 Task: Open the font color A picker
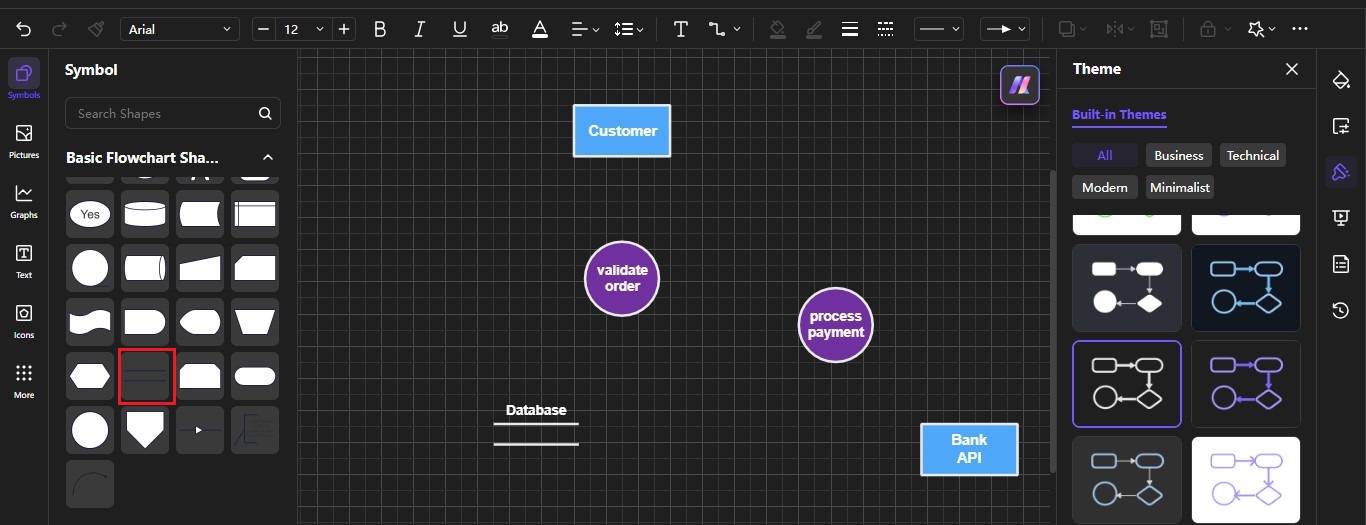pyautogui.click(x=540, y=29)
